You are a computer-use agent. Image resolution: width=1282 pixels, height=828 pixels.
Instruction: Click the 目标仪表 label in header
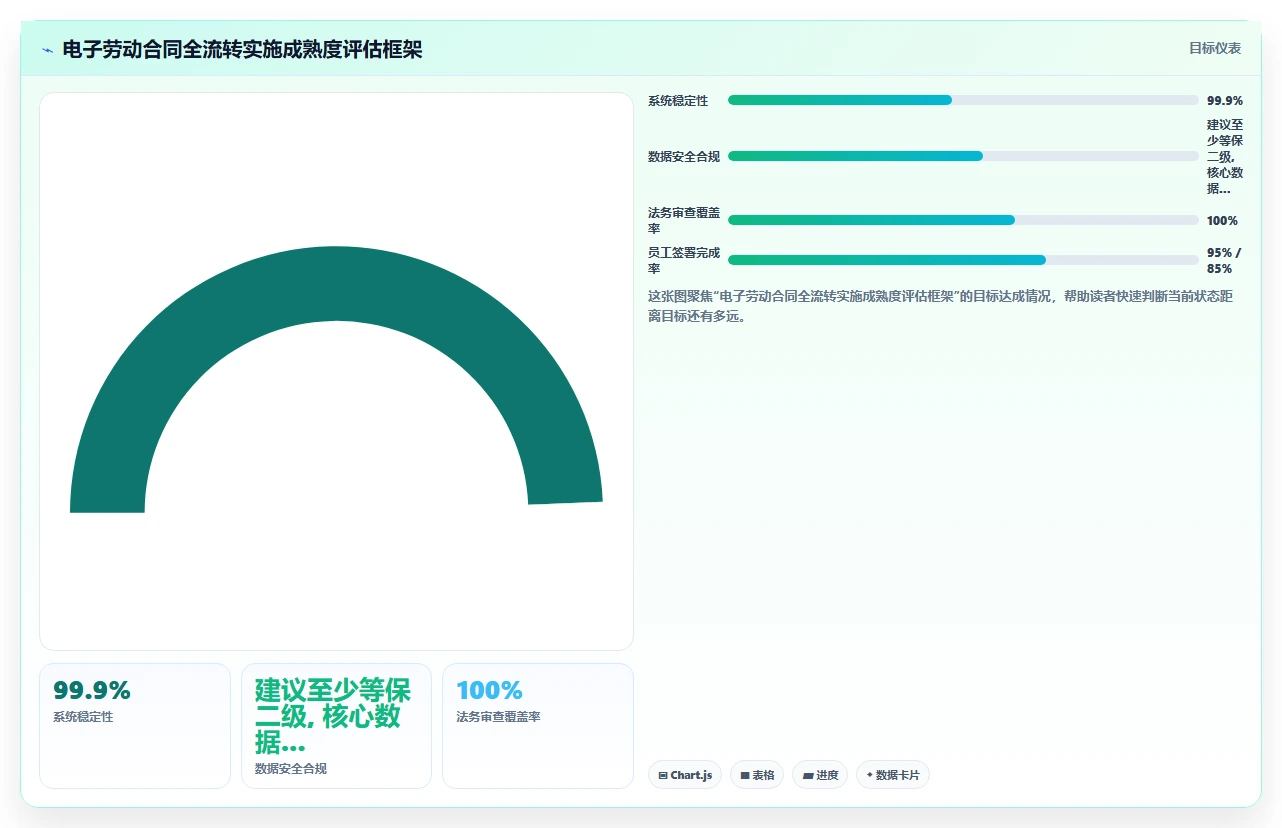pyautogui.click(x=1215, y=48)
